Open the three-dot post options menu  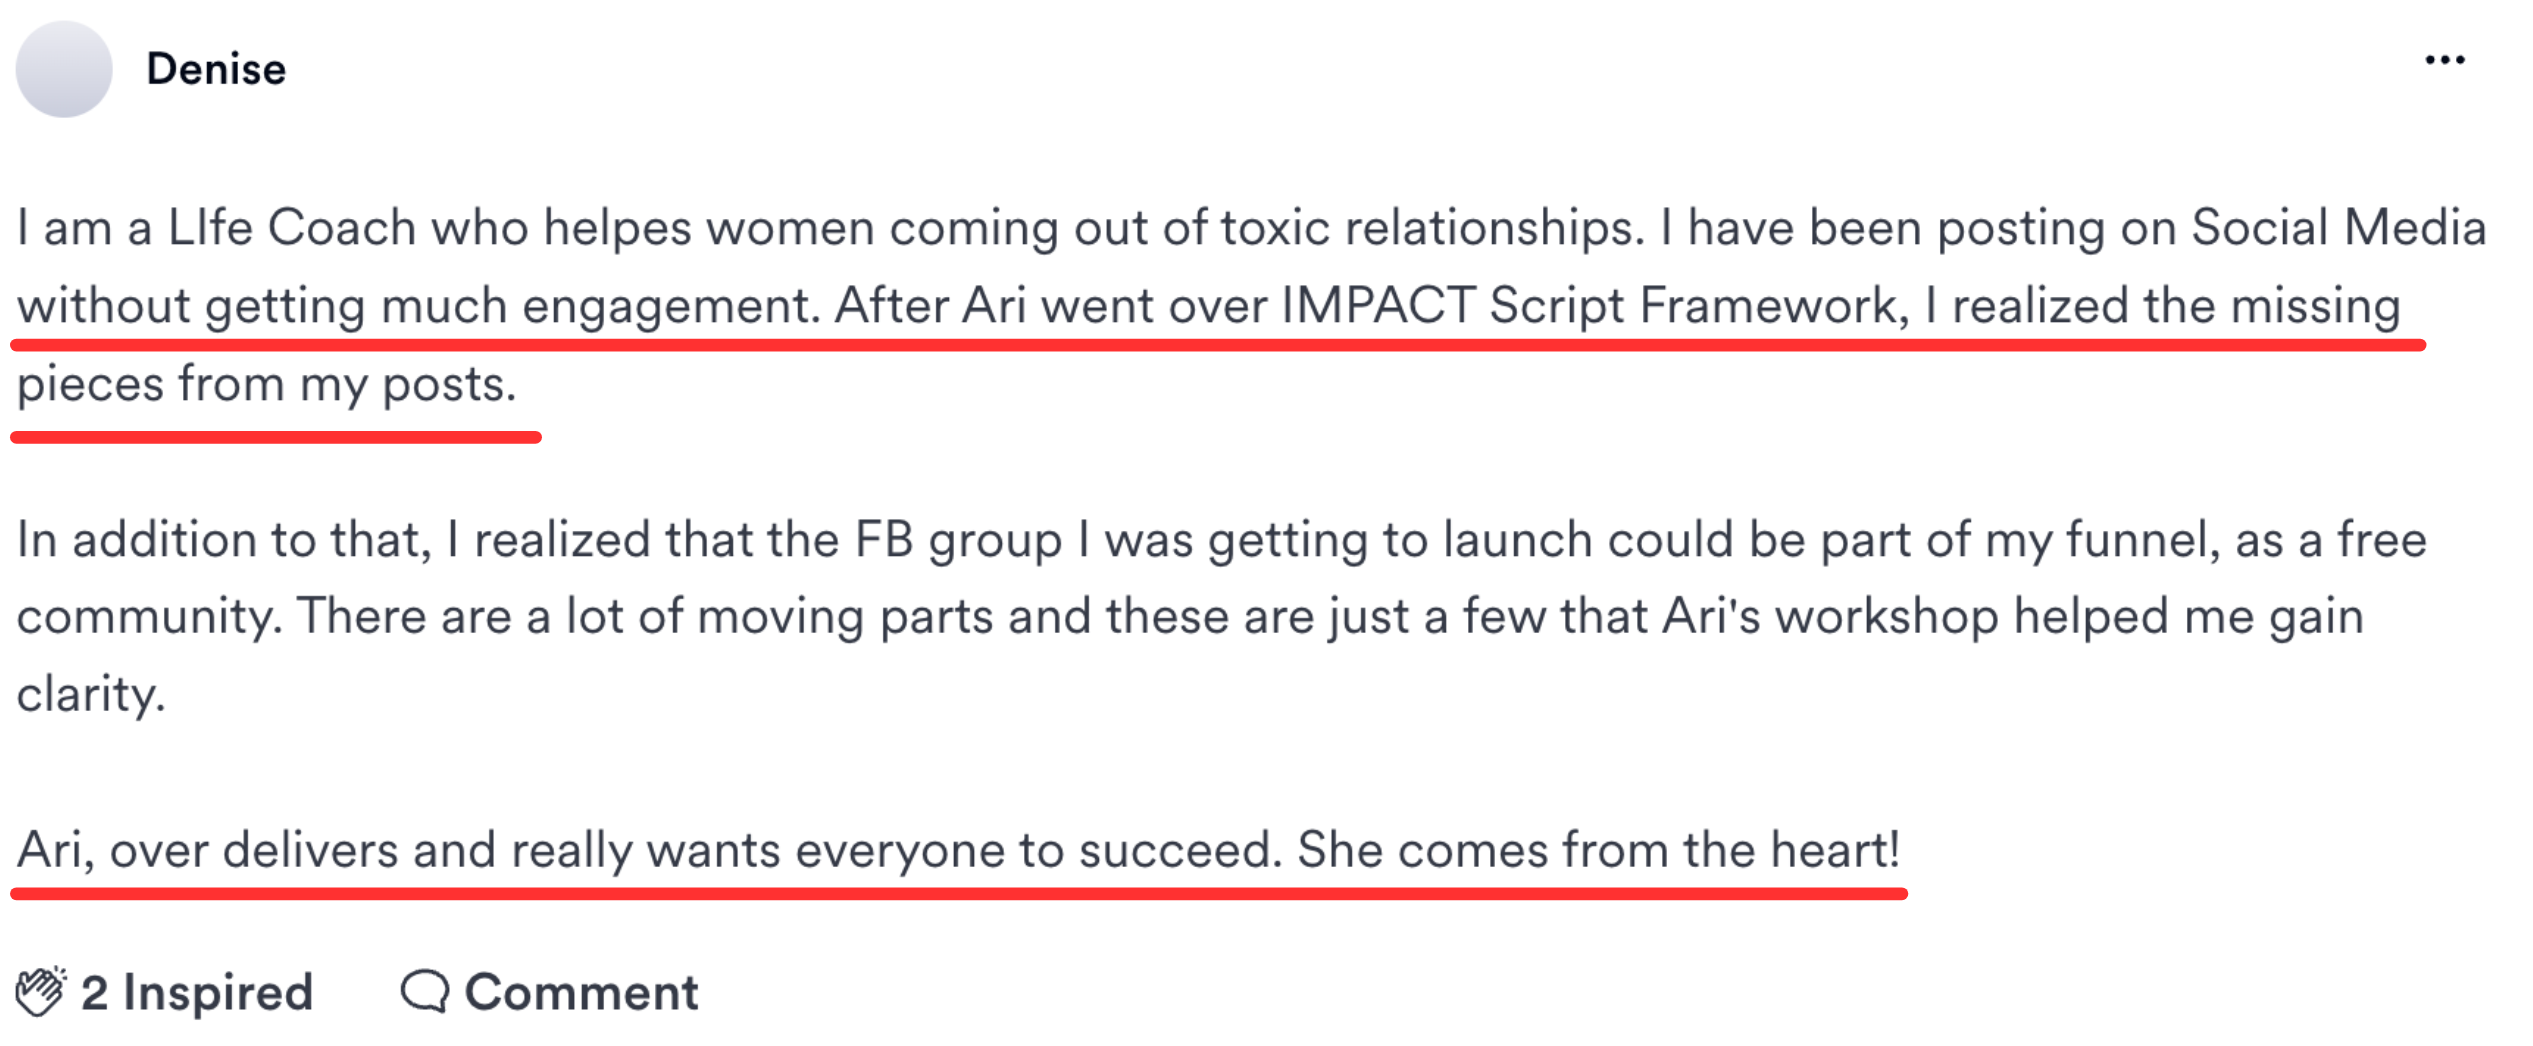(x=2444, y=61)
